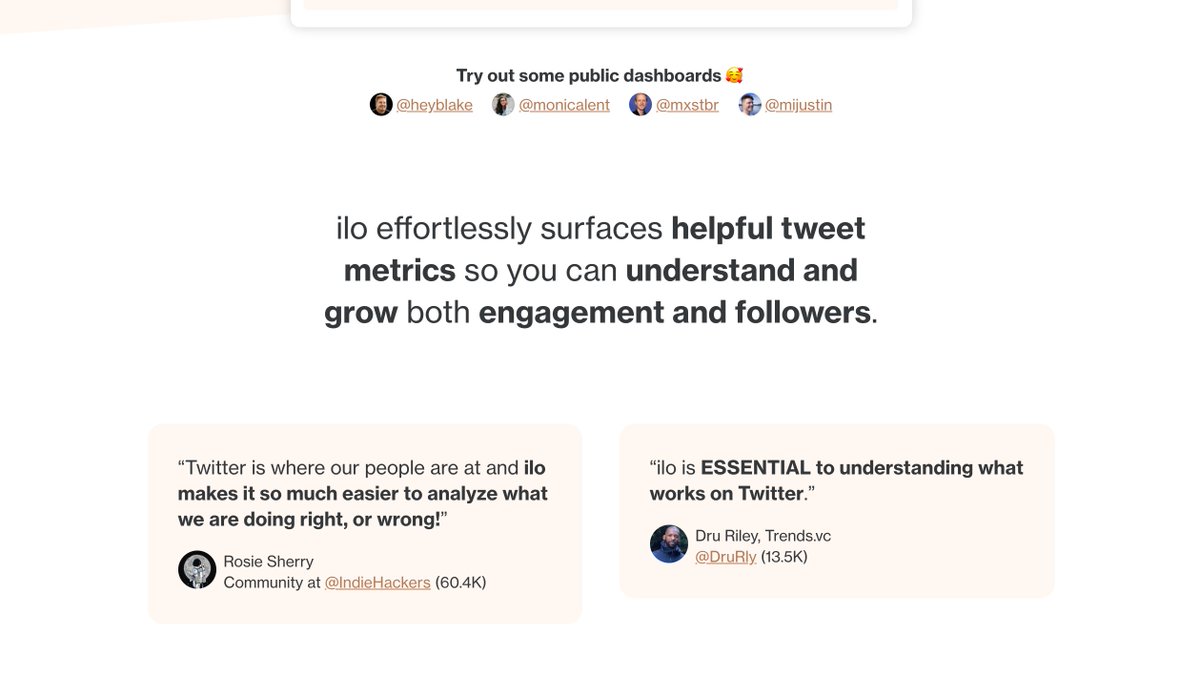Image resolution: width=1200 pixels, height=675 pixels.
Task: Click the monicalent profile avatar
Action: [x=503, y=105]
